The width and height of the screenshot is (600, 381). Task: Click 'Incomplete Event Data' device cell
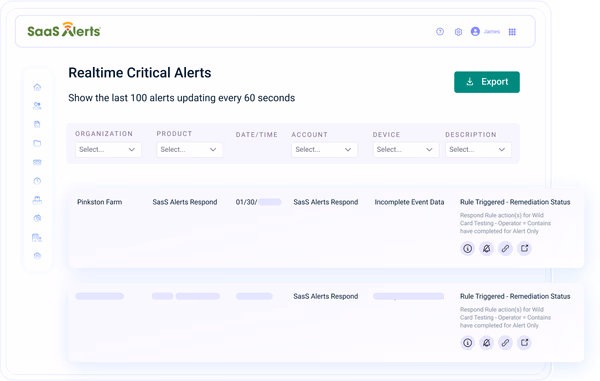click(409, 202)
